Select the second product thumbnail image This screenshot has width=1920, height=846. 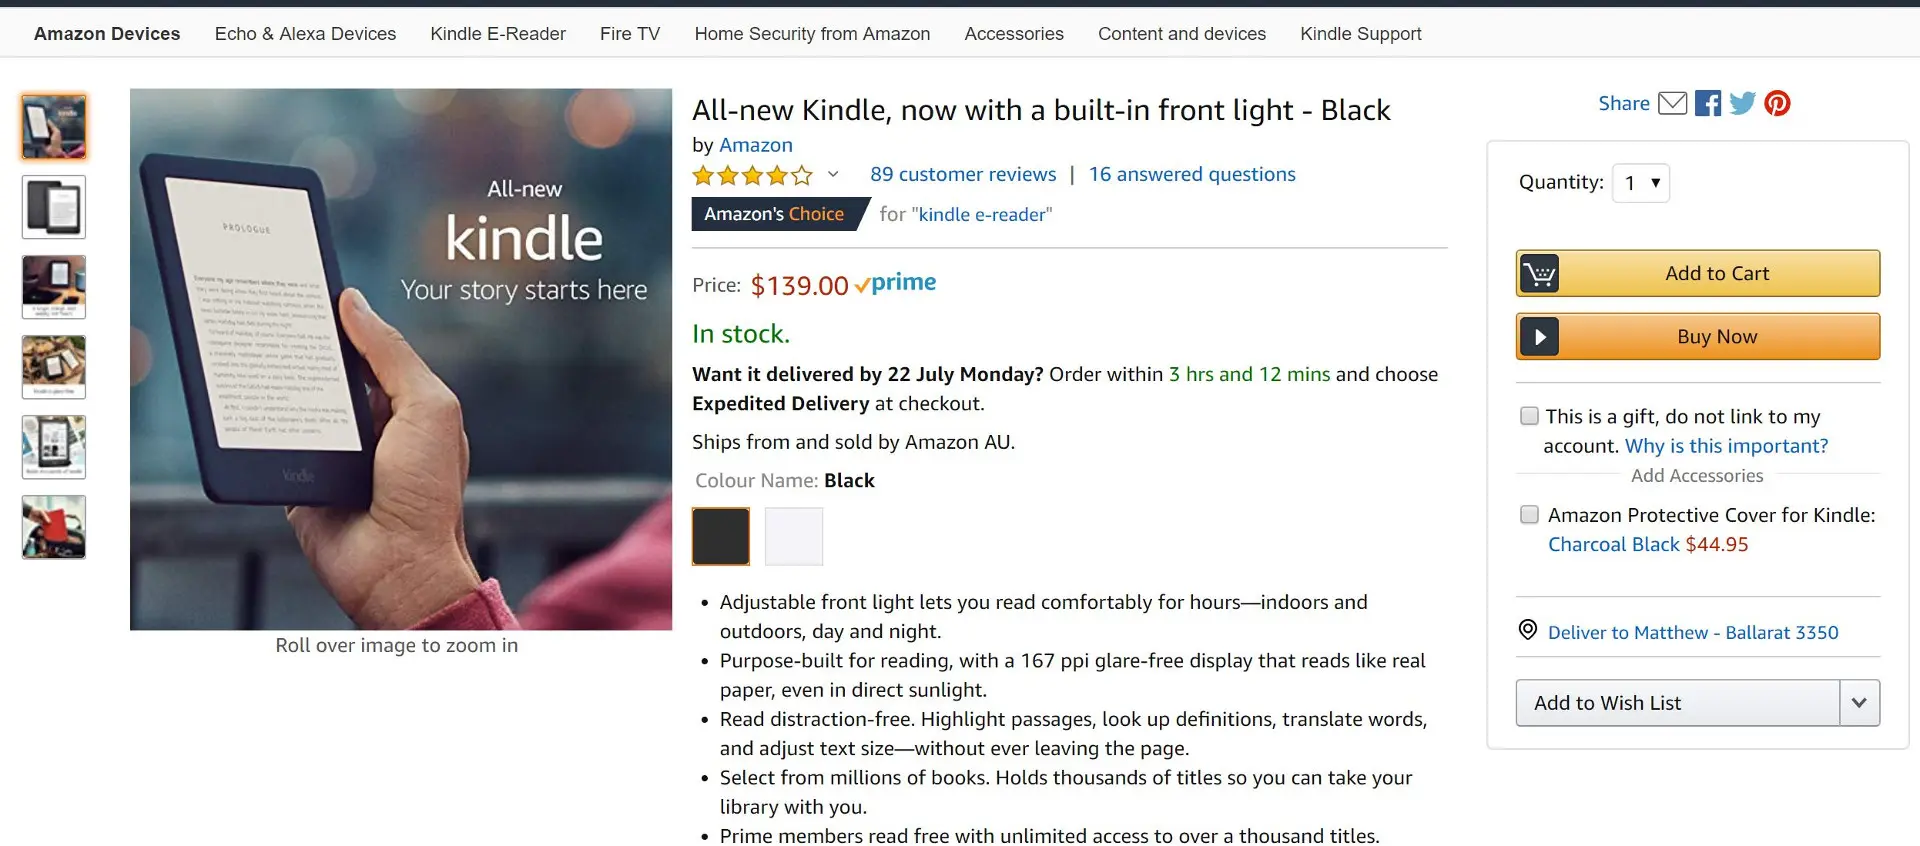tap(54, 207)
